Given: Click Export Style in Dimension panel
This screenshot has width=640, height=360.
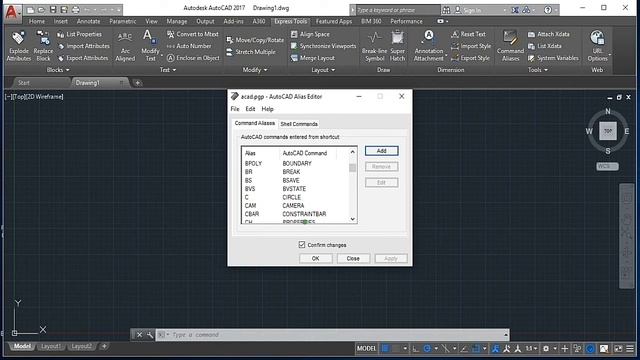Looking at the screenshot, I should [471, 58].
